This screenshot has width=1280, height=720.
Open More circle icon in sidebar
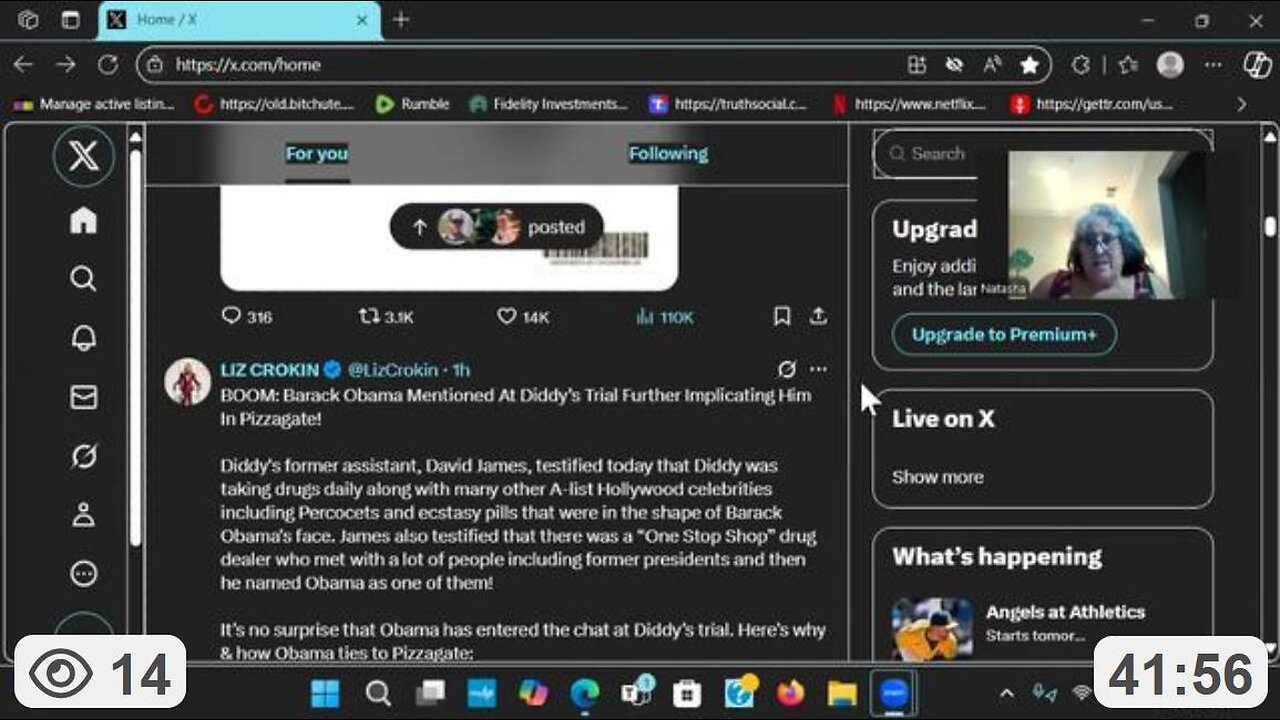84,574
